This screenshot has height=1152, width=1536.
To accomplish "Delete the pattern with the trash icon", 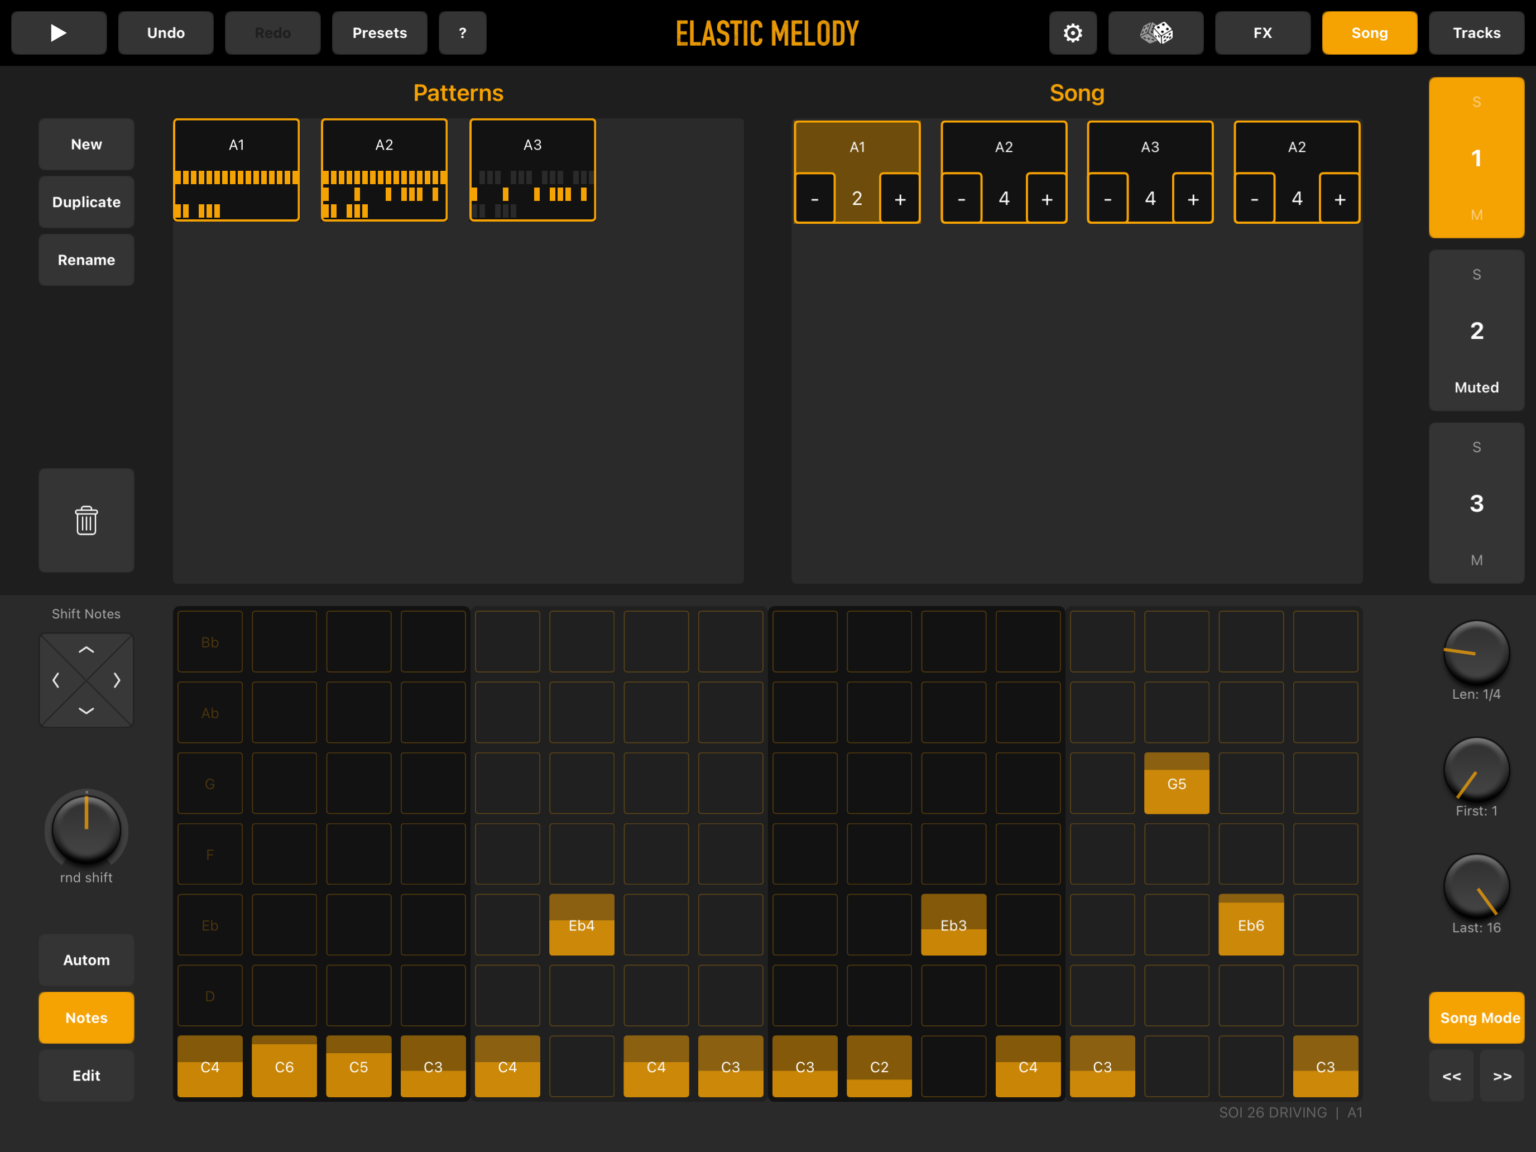I will 86,520.
